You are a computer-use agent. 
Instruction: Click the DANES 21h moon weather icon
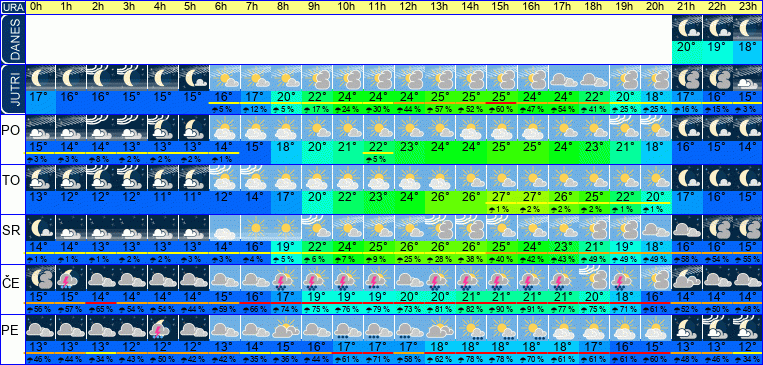tap(687, 28)
